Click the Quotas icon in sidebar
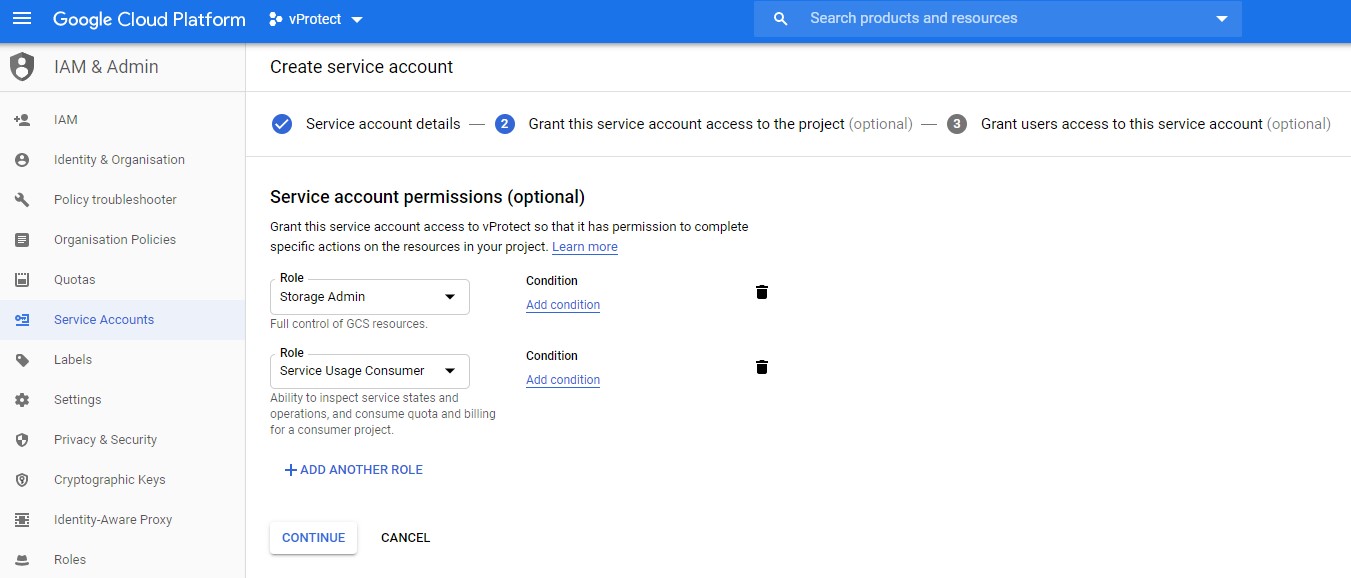Viewport: 1351px width, 578px height. 22,280
